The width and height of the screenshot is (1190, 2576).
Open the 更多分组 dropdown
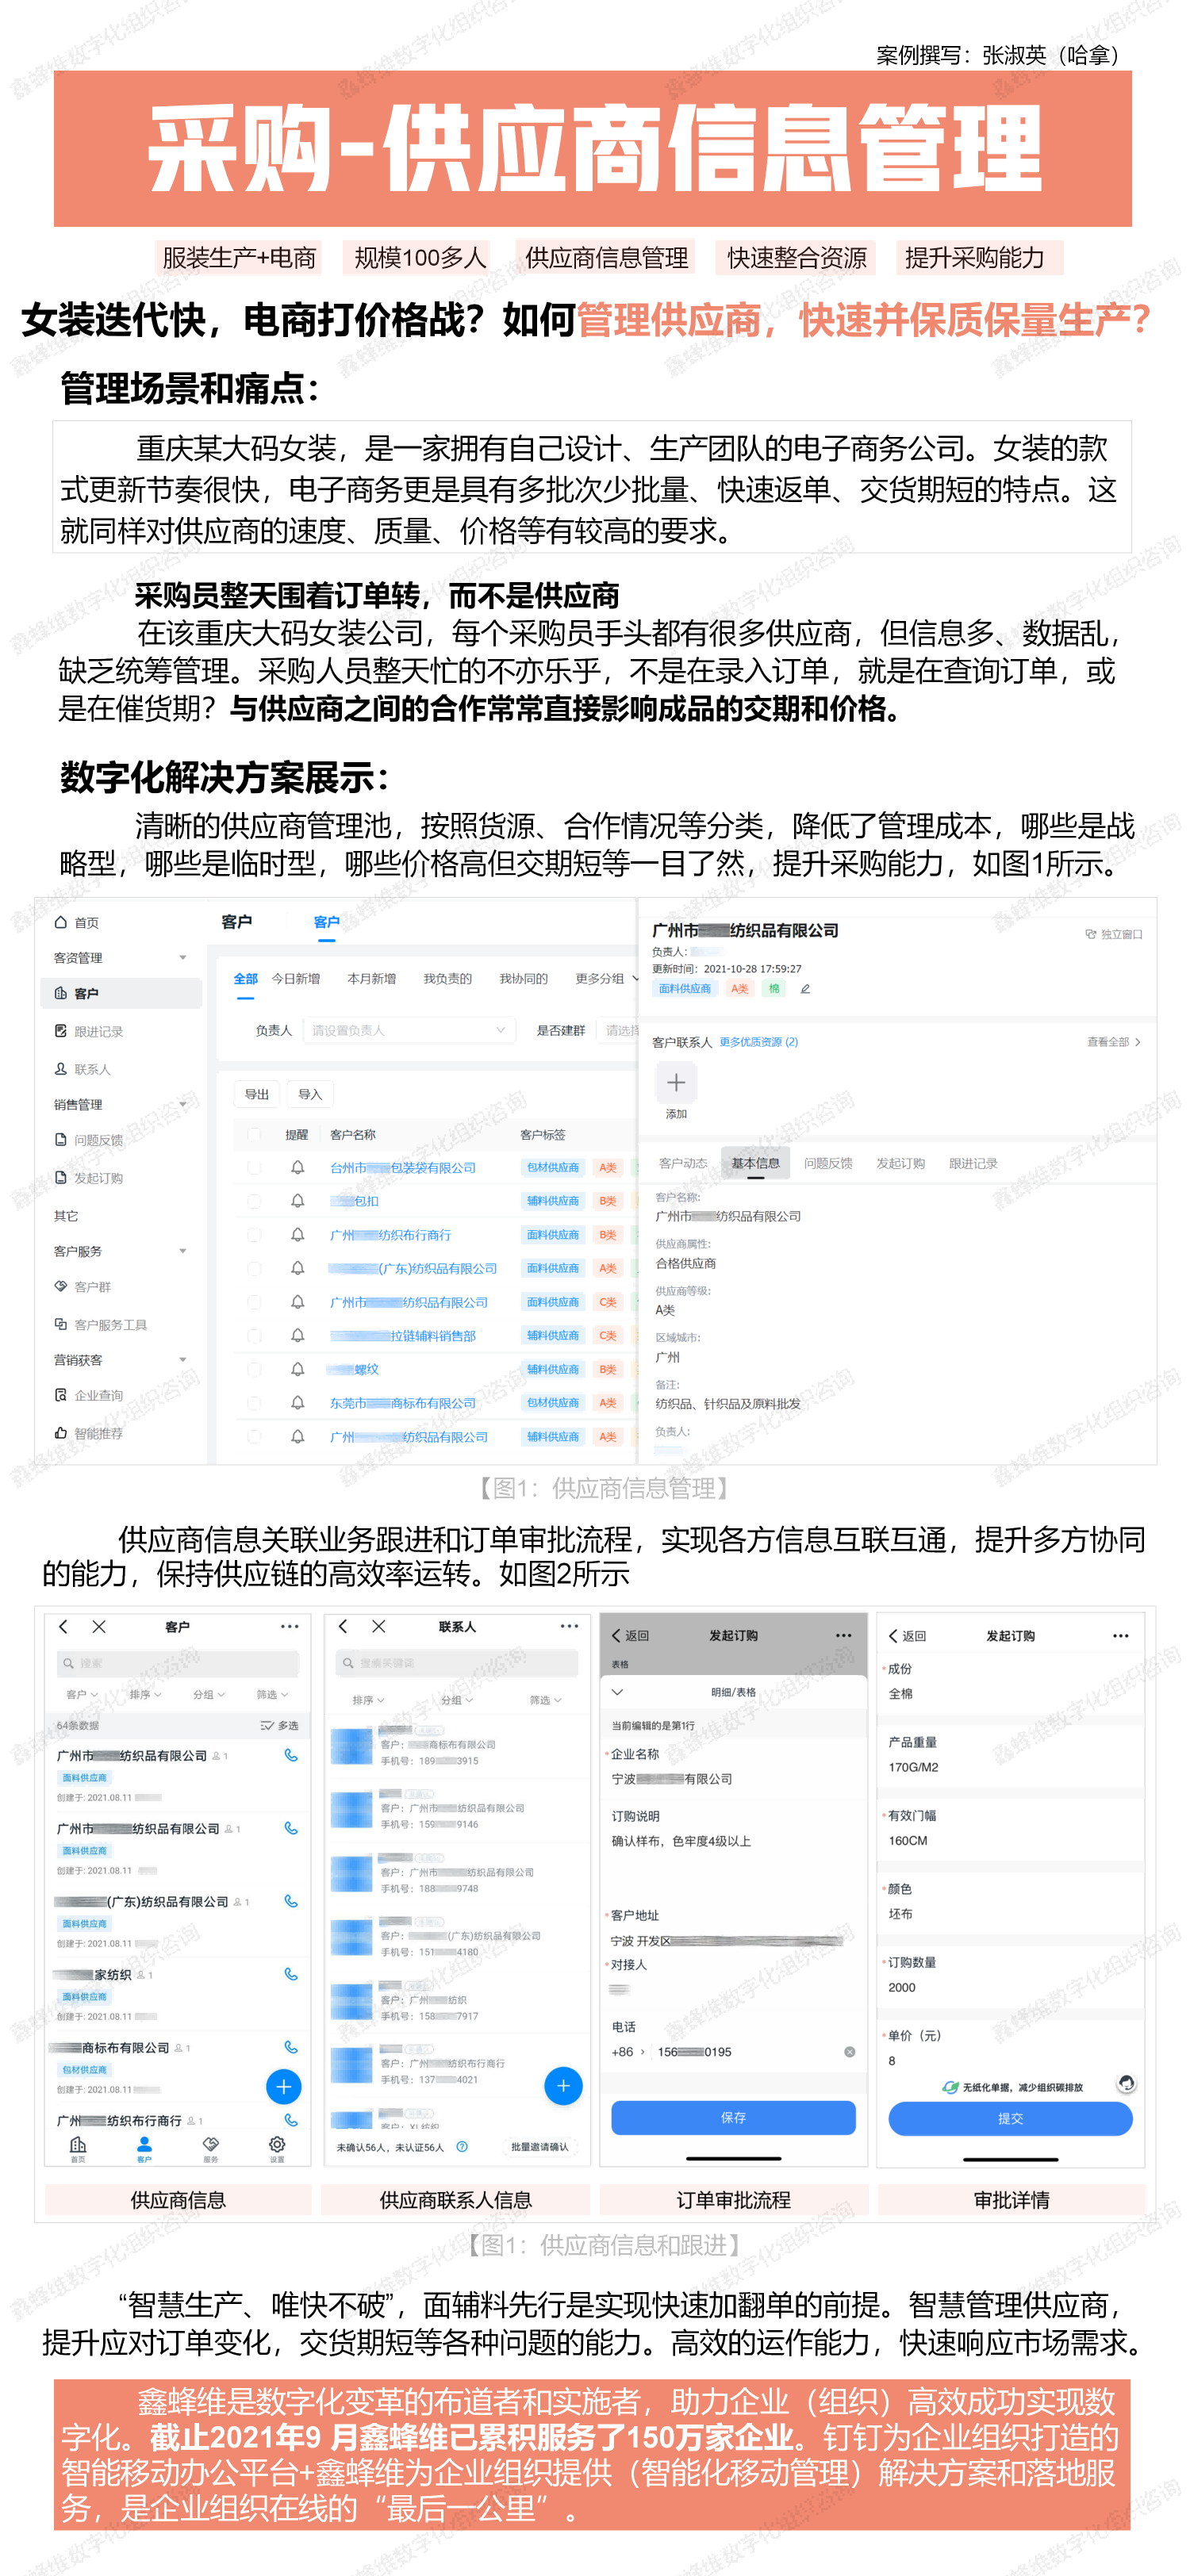pyautogui.click(x=606, y=978)
